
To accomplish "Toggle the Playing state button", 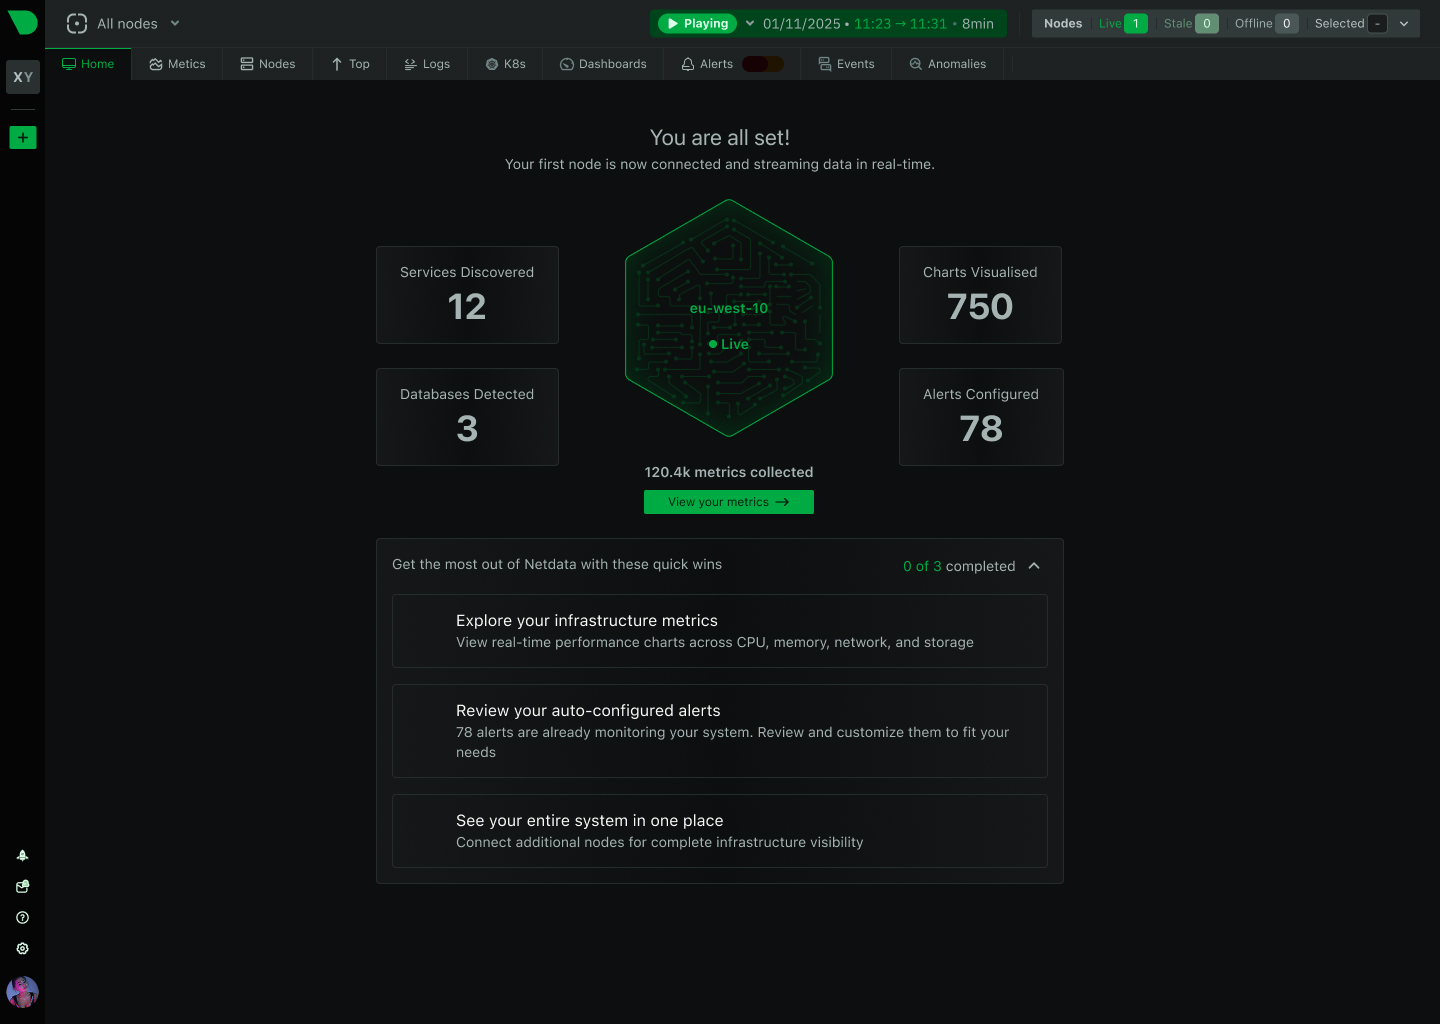I will click(x=696, y=22).
